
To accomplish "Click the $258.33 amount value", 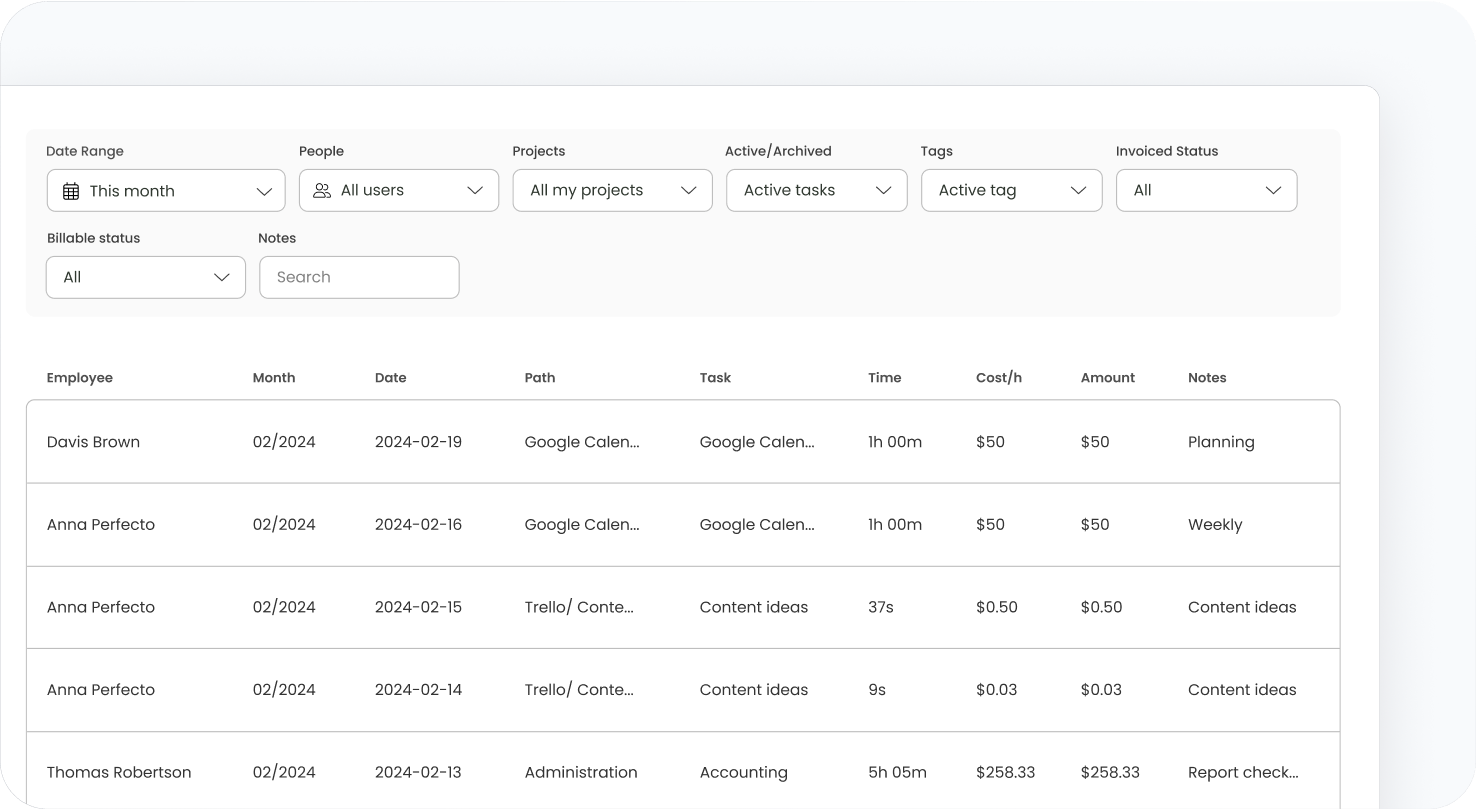I will click(1110, 772).
